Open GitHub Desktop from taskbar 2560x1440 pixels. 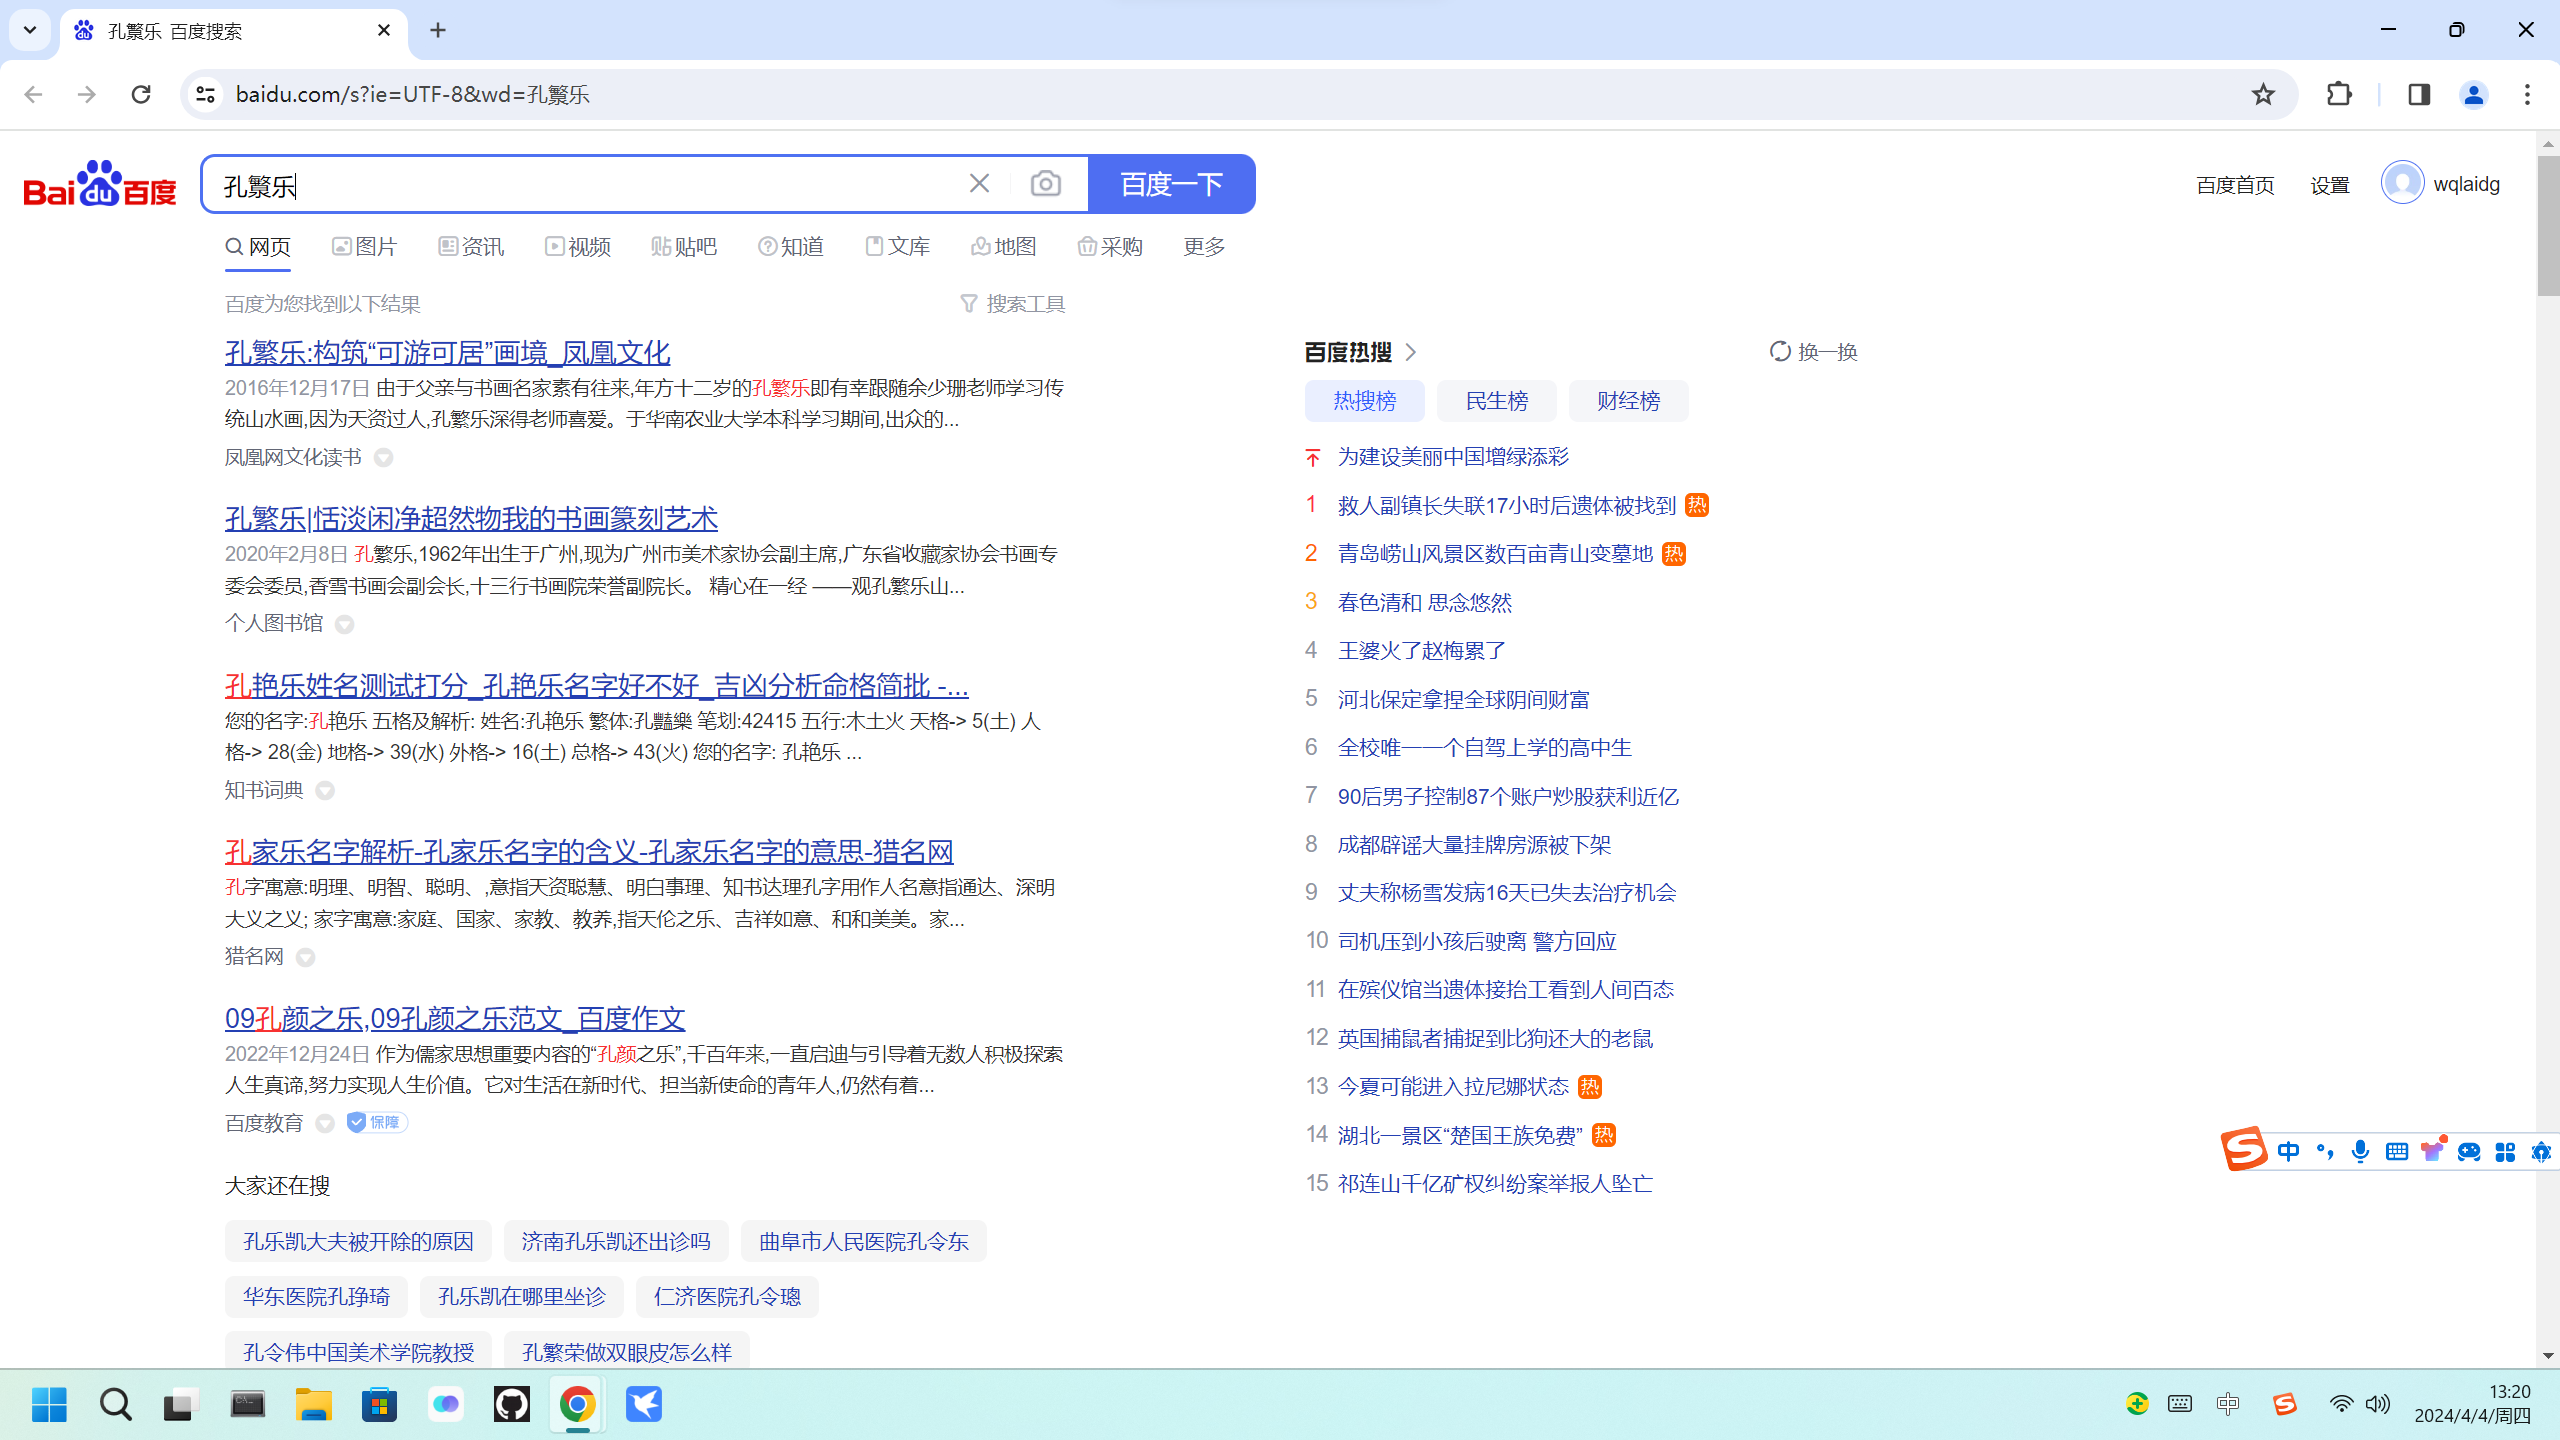click(x=511, y=1404)
